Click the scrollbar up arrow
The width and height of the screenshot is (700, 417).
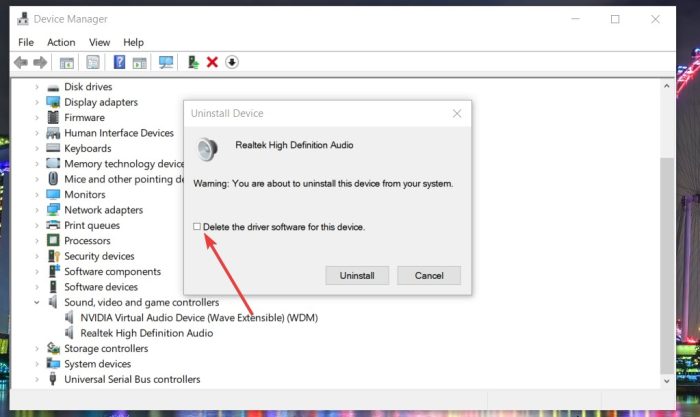click(667, 86)
